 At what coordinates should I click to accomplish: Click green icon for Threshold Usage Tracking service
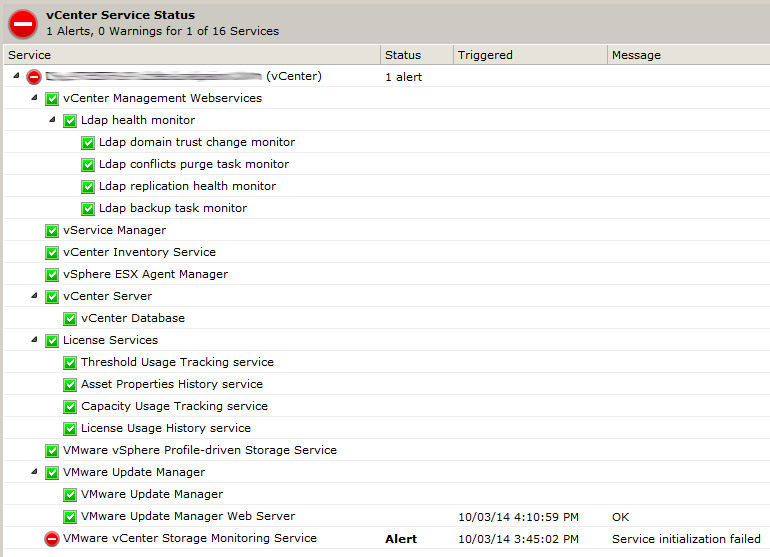70,363
